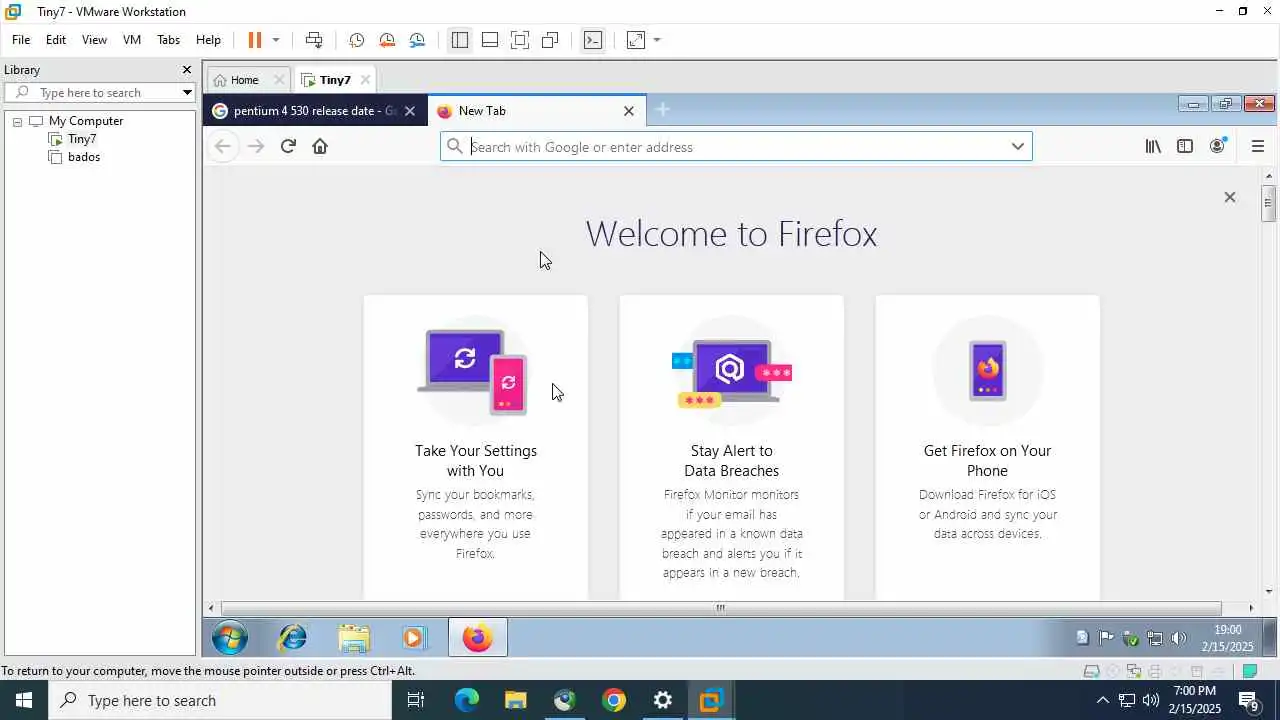
Task: Switch to Unity mode icon
Action: pos(550,40)
